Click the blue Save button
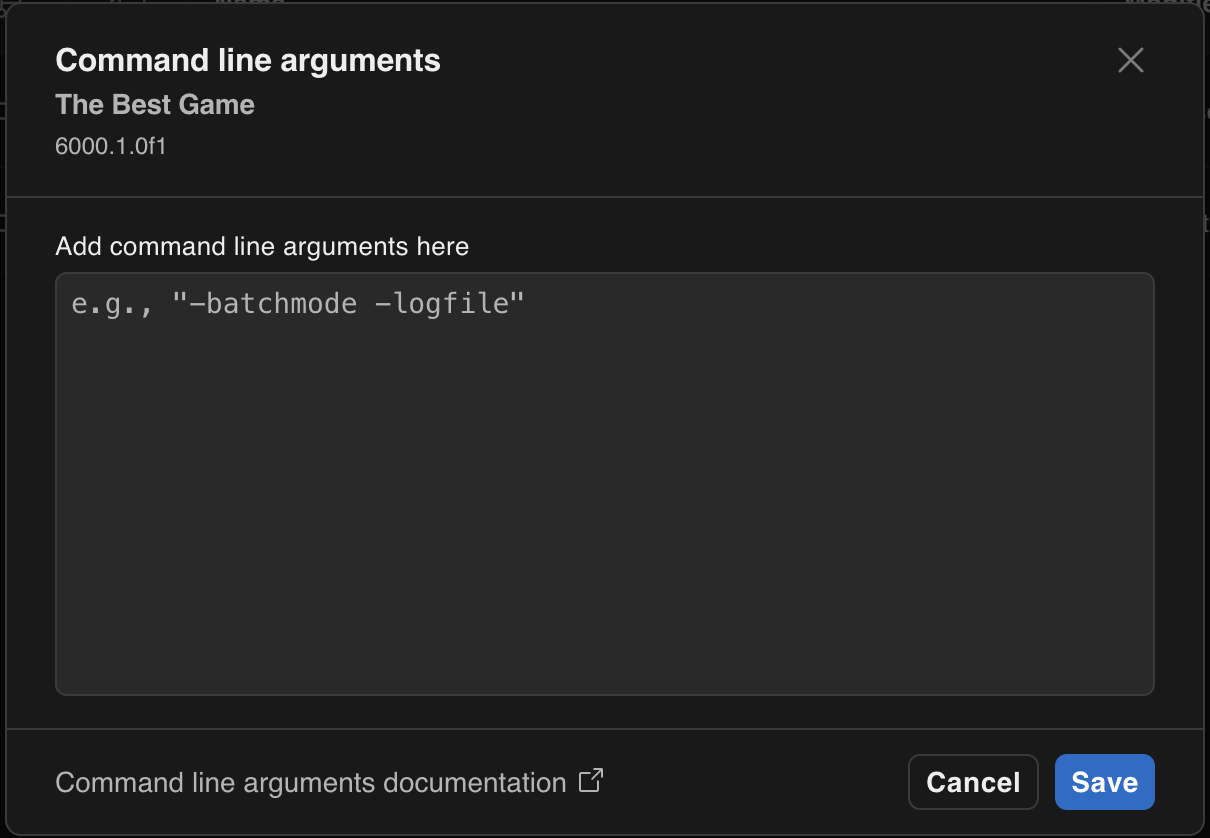This screenshot has height=838, width=1210. point(1104,782)
